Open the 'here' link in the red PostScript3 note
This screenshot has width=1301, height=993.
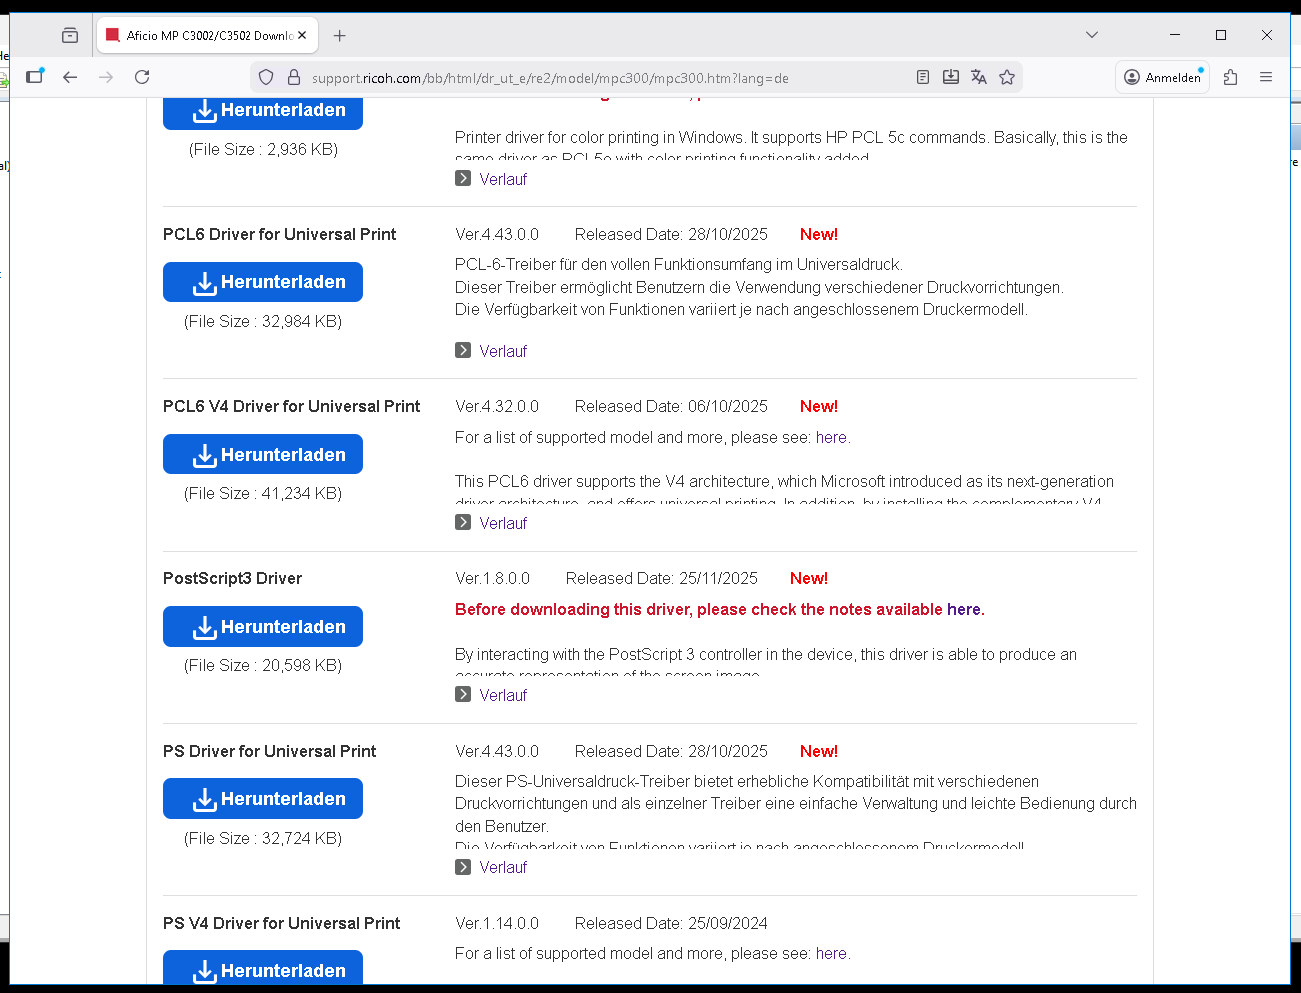pyautogui.click(x=964, y=609)
